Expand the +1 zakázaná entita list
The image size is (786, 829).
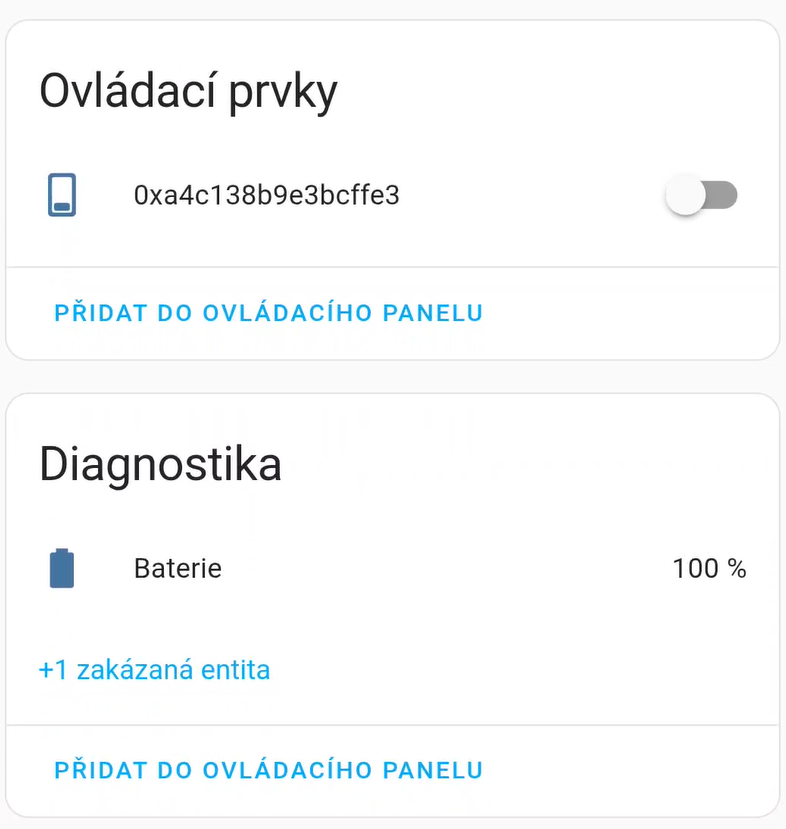pos(154,669)
